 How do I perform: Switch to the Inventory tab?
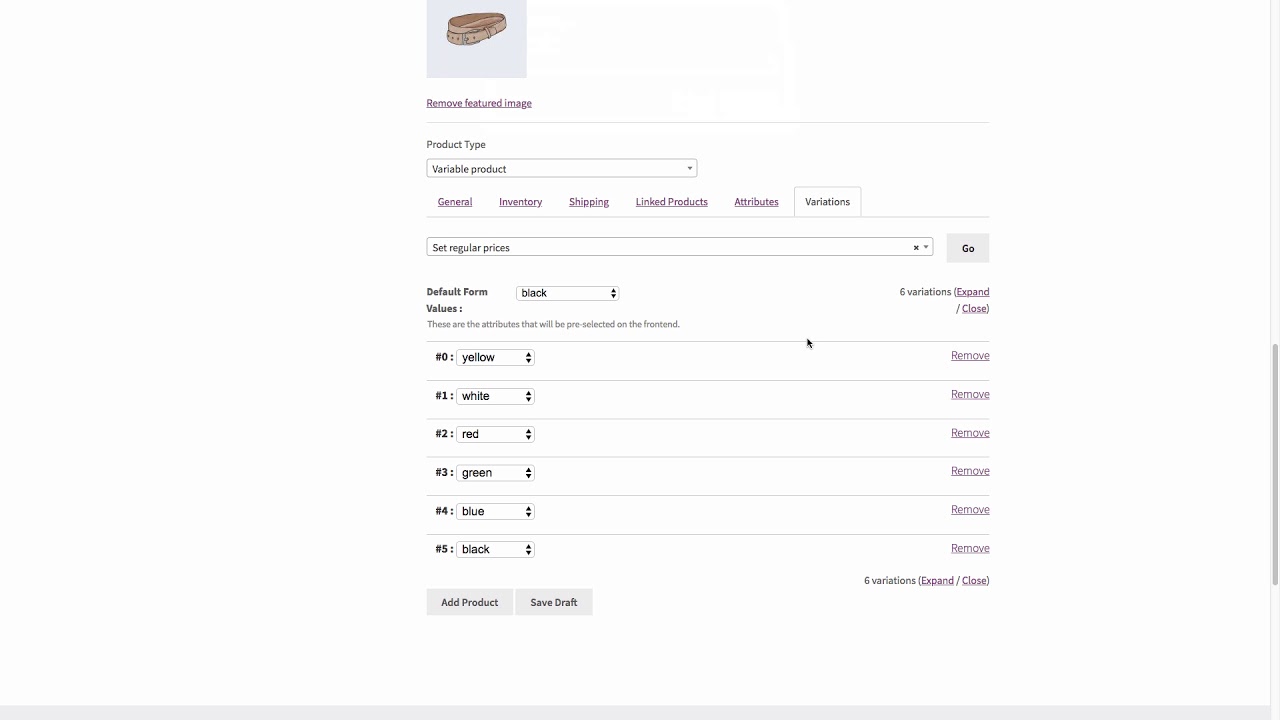pyautogui.click(x=520, y=202)
